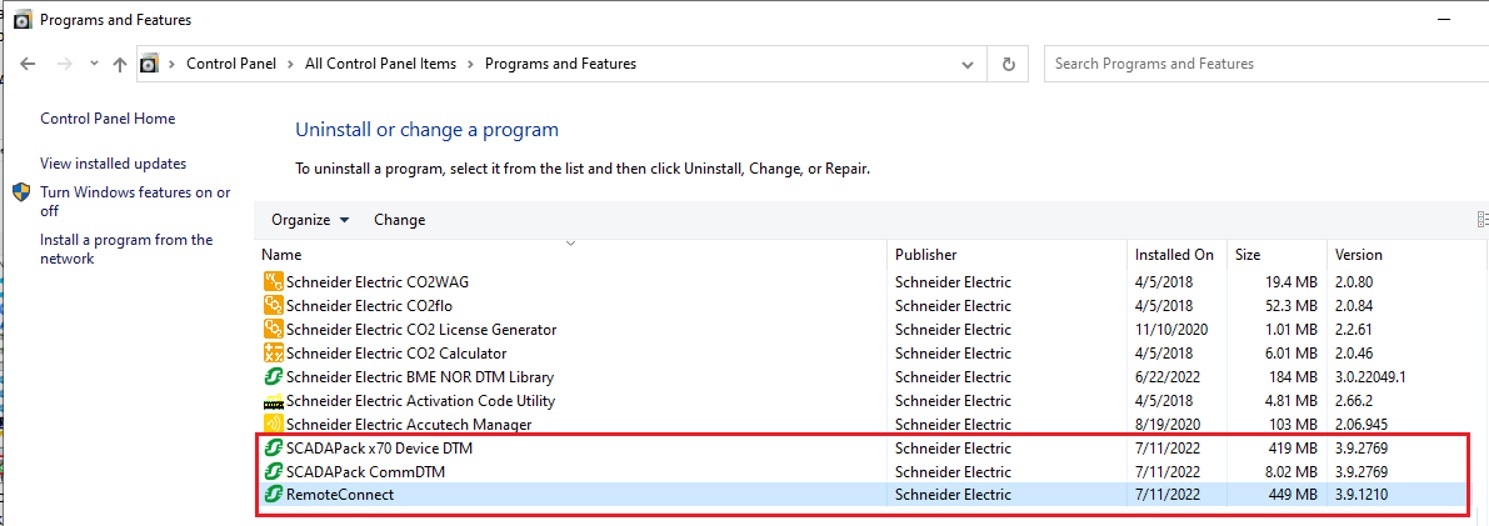Select Schneider Electric BME NOR DTM Library
This screenshot has height=526, width=1489.
(x=420, y=378)
